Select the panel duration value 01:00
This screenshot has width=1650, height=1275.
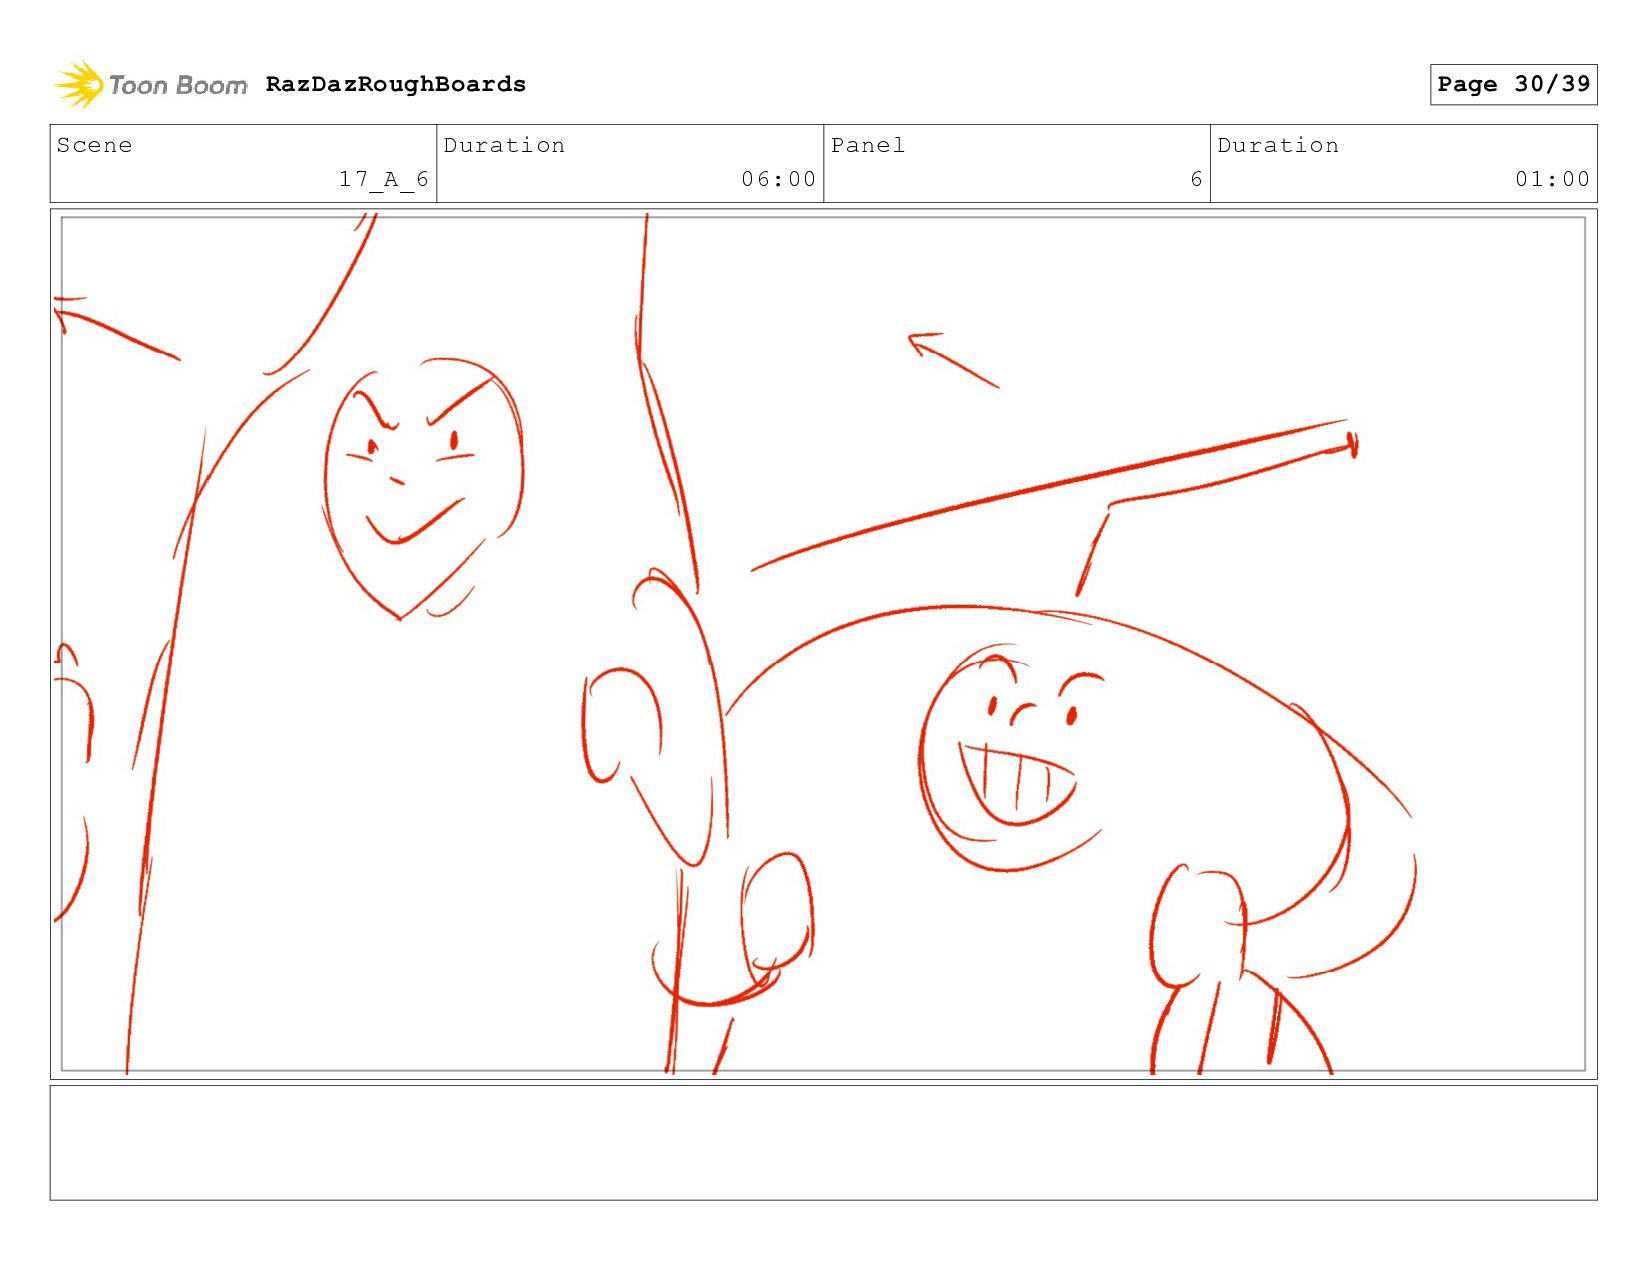pyautogui.click(x=1552, y=179)
